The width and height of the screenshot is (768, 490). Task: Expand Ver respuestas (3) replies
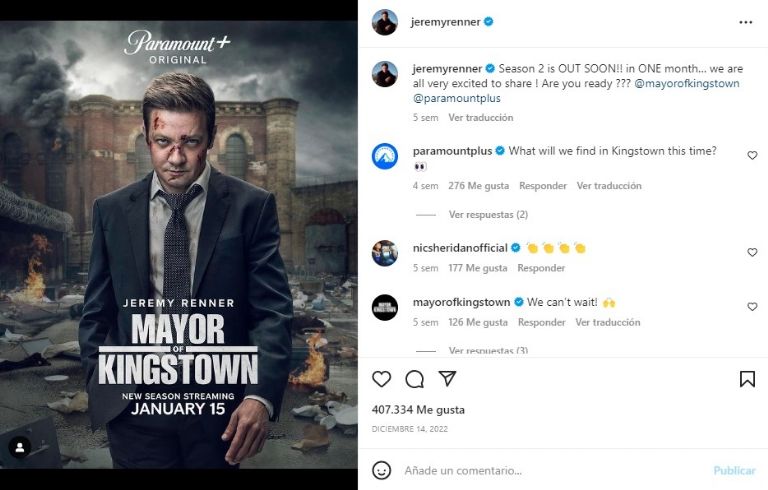pos(488,351)
